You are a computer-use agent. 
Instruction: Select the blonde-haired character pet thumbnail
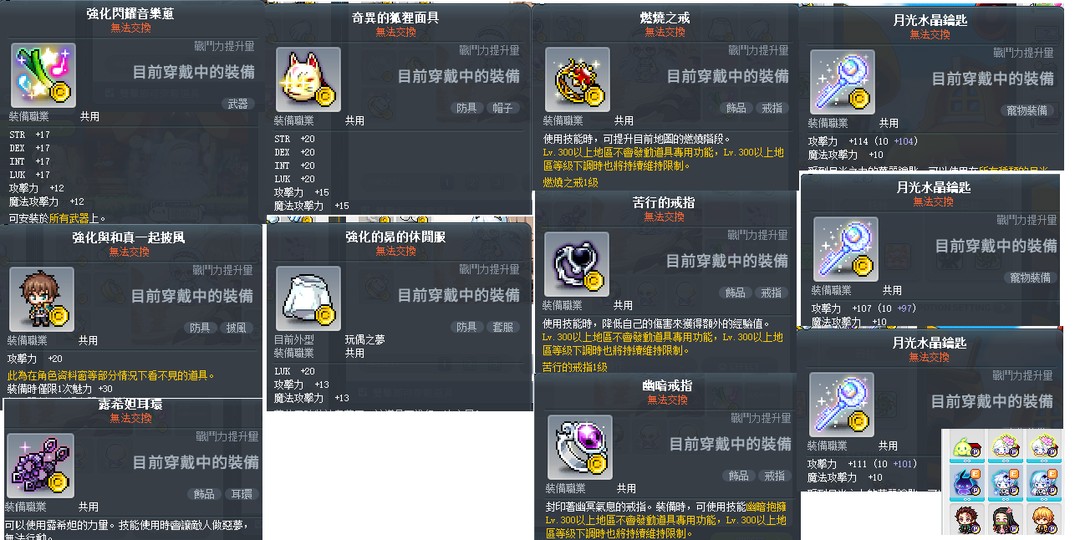[1044, 519]
